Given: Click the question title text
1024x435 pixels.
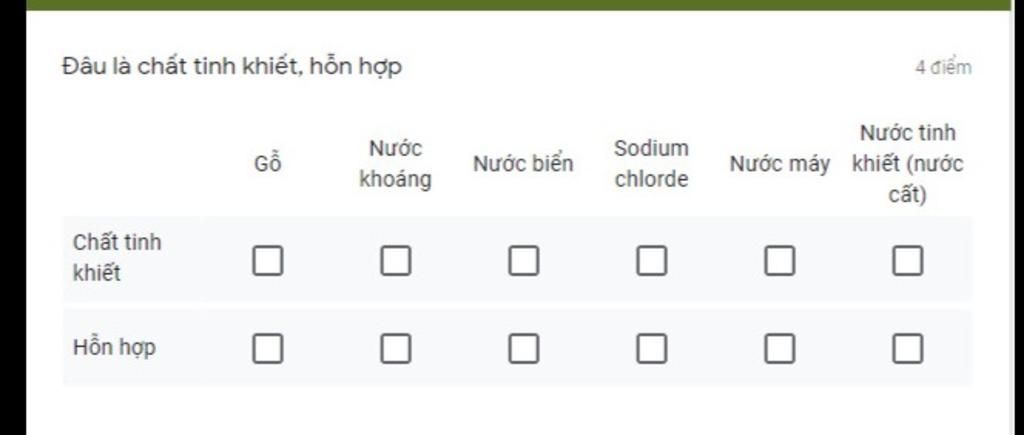Looking at the screenshot, I should tap(231, 67).
